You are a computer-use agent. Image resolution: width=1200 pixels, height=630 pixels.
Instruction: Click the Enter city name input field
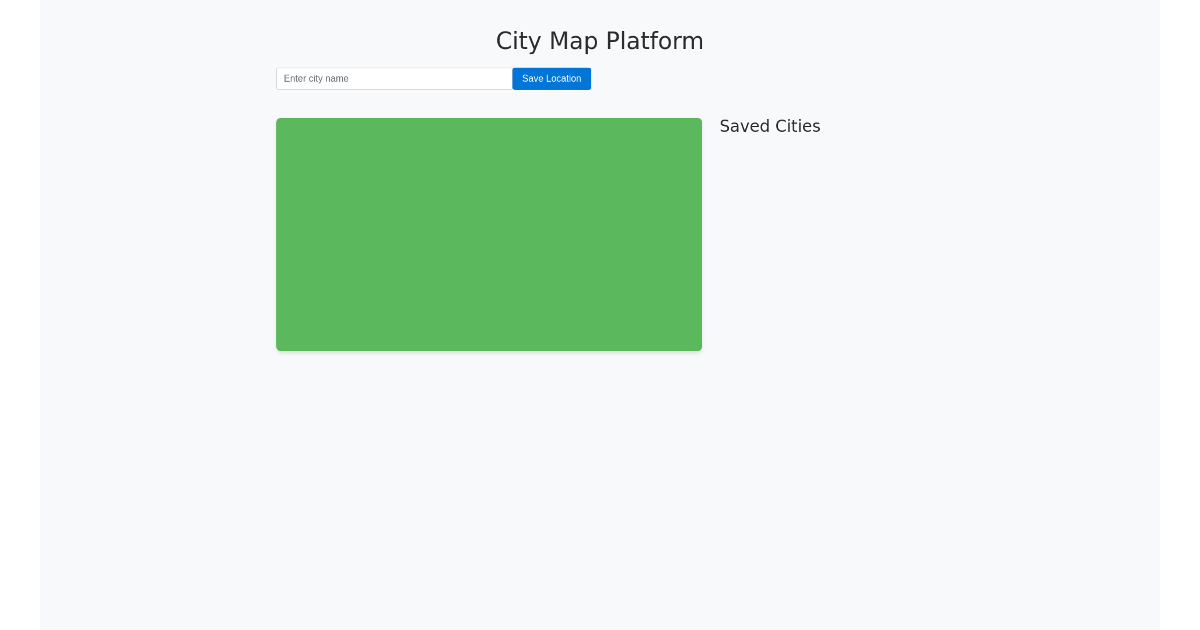[394, 78]
